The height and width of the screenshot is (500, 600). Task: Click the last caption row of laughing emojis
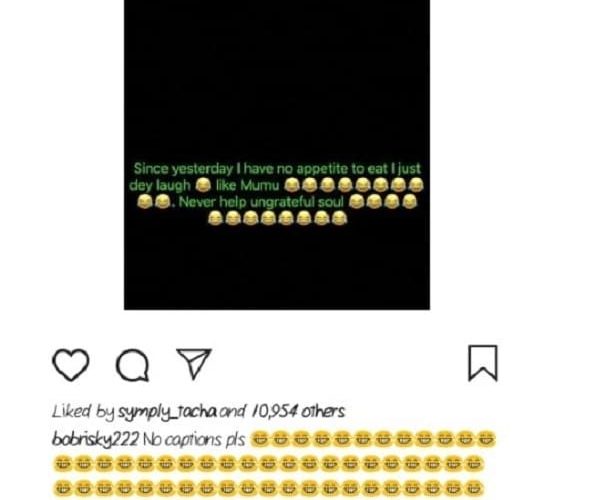click(269, 489)
